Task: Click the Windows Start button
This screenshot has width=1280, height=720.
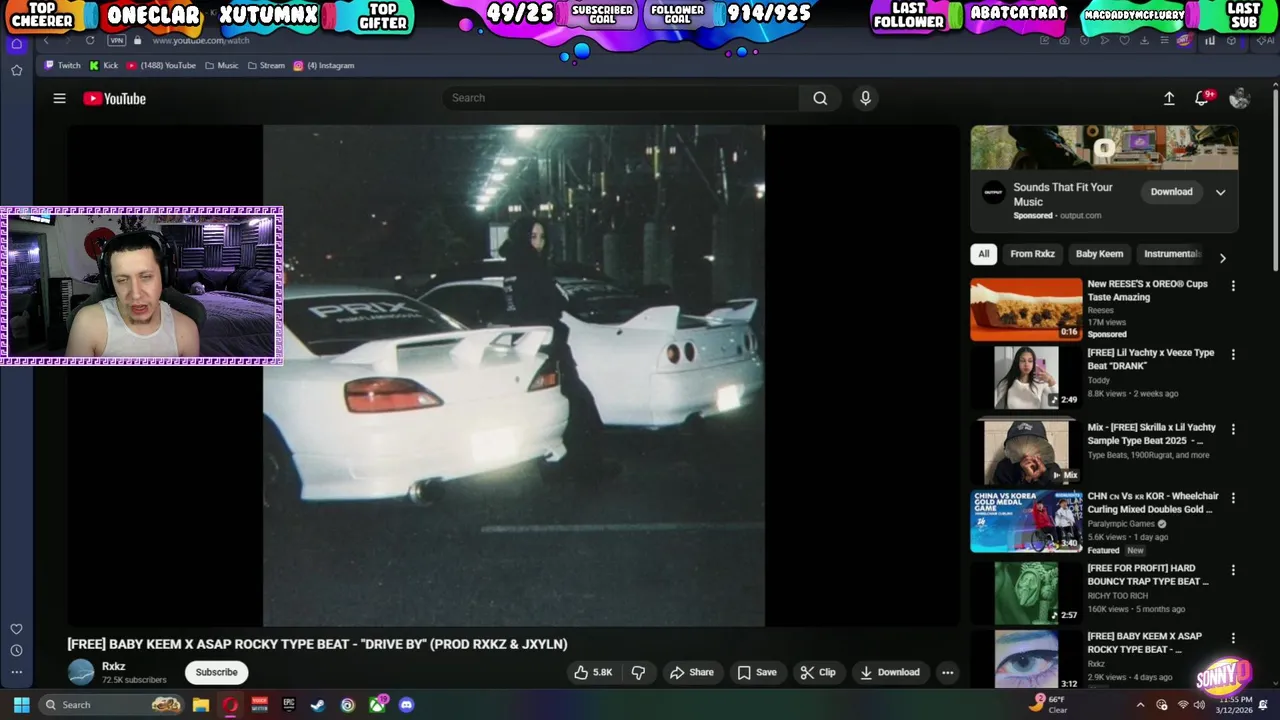Action: coord(21,705)
